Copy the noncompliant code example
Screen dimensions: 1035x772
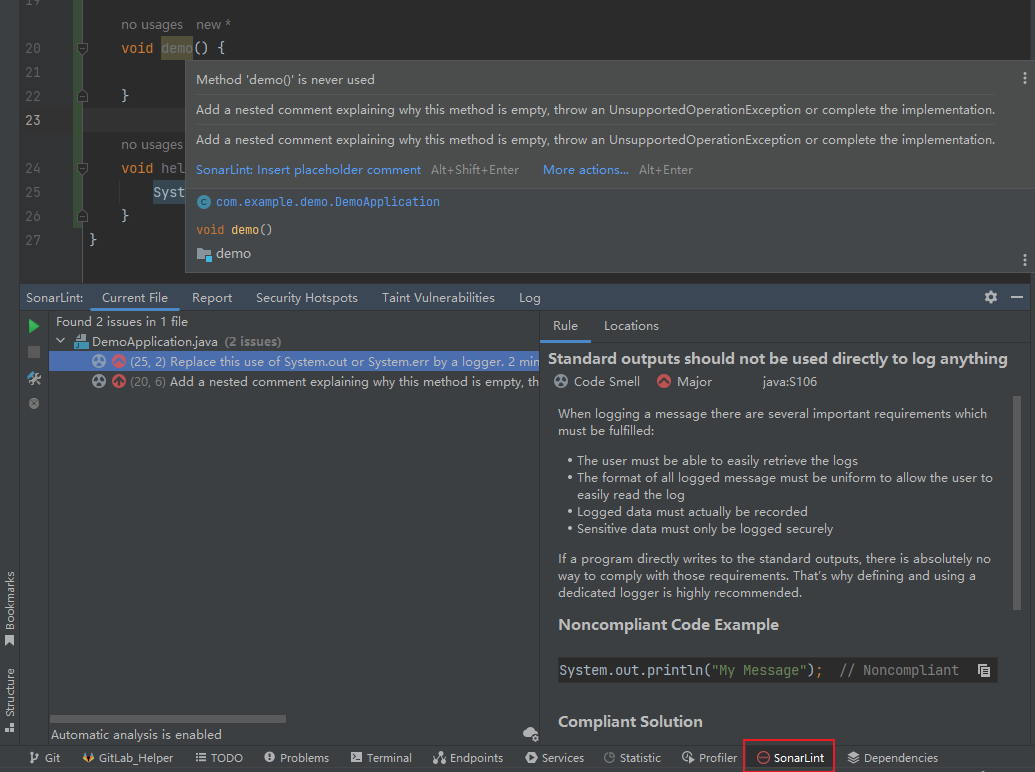tap(984, 670)
